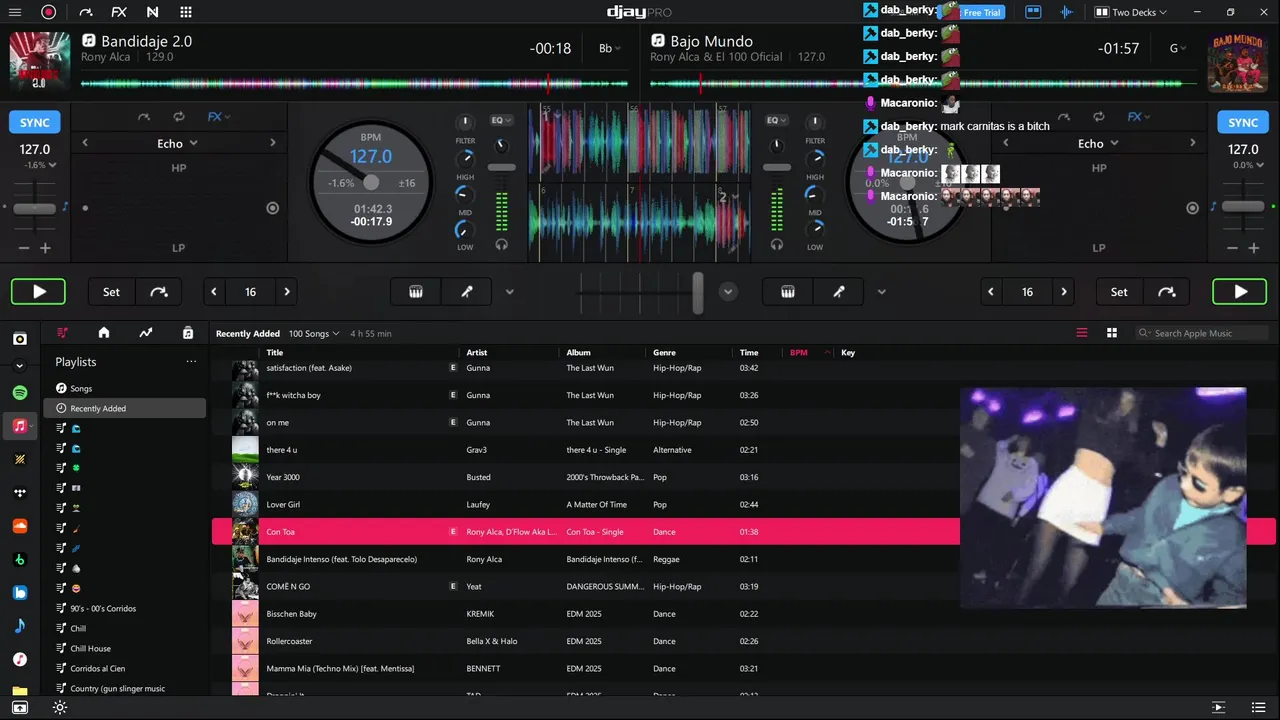Open Beatport source in the library sidebar
The width and height of the screenshot is (1280, 720).
[x=19, y=559]
